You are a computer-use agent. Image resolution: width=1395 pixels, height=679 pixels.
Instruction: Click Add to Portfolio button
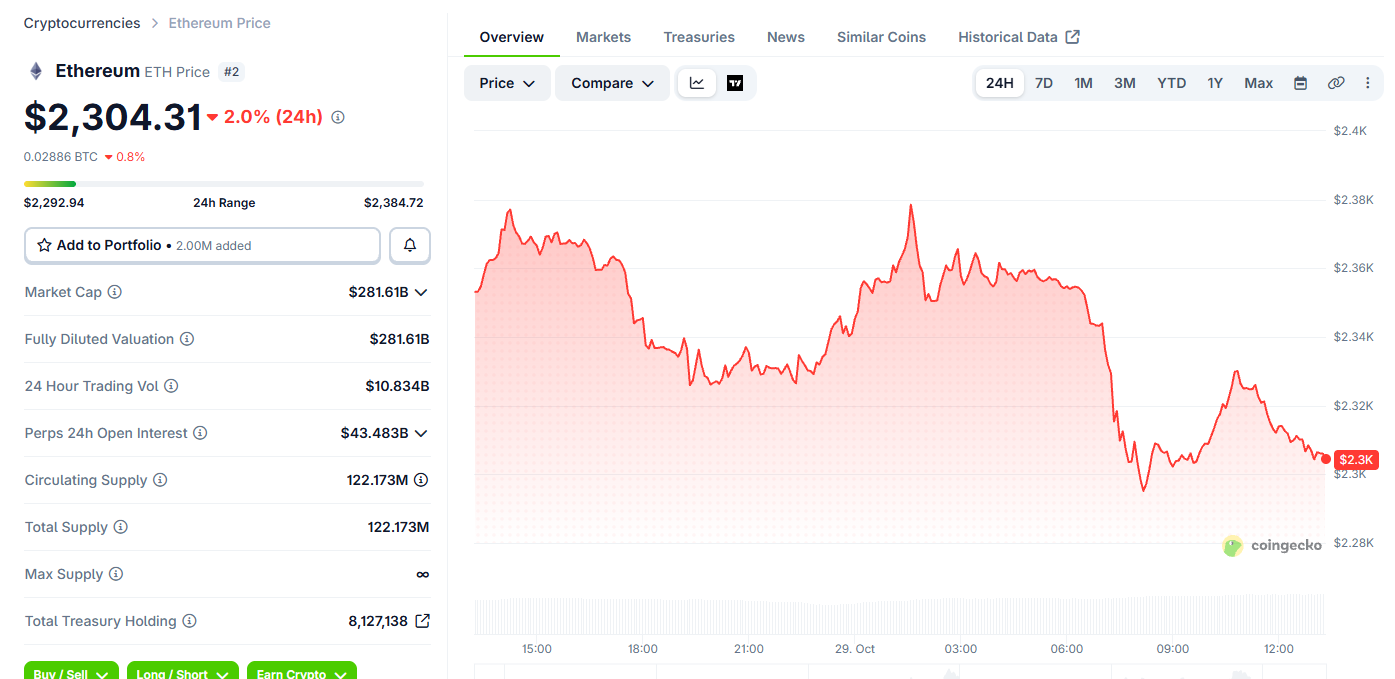[x=202, y=245]
